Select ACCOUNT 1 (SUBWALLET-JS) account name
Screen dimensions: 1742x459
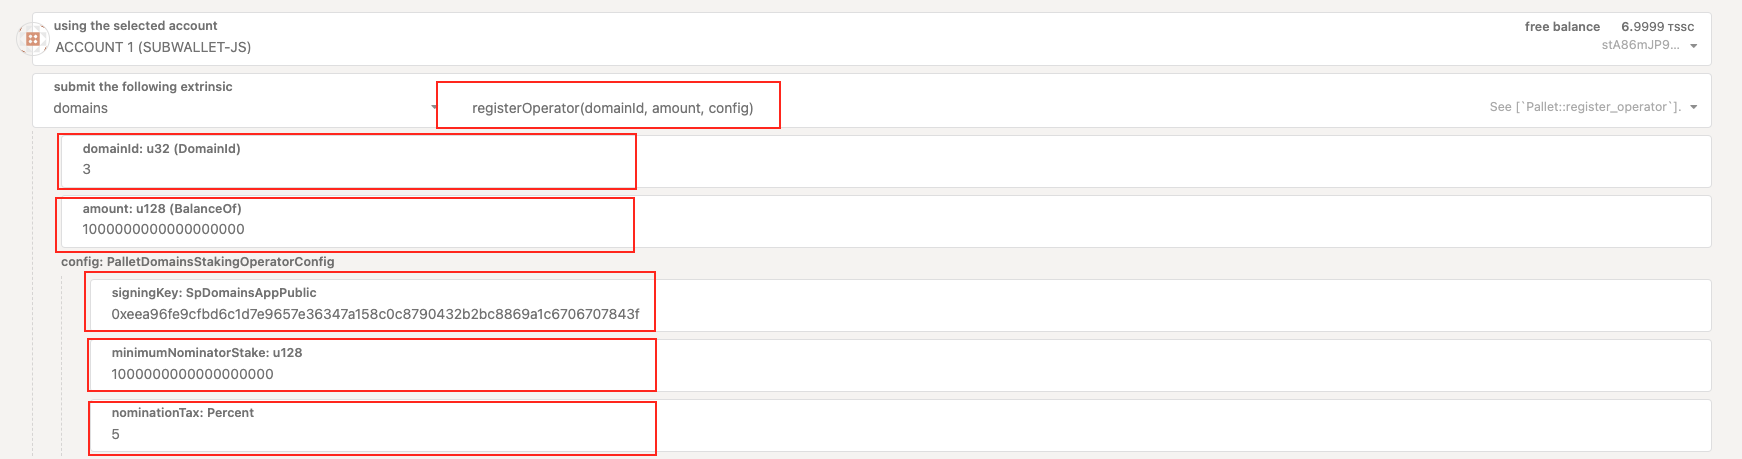(x=153, y=47)
